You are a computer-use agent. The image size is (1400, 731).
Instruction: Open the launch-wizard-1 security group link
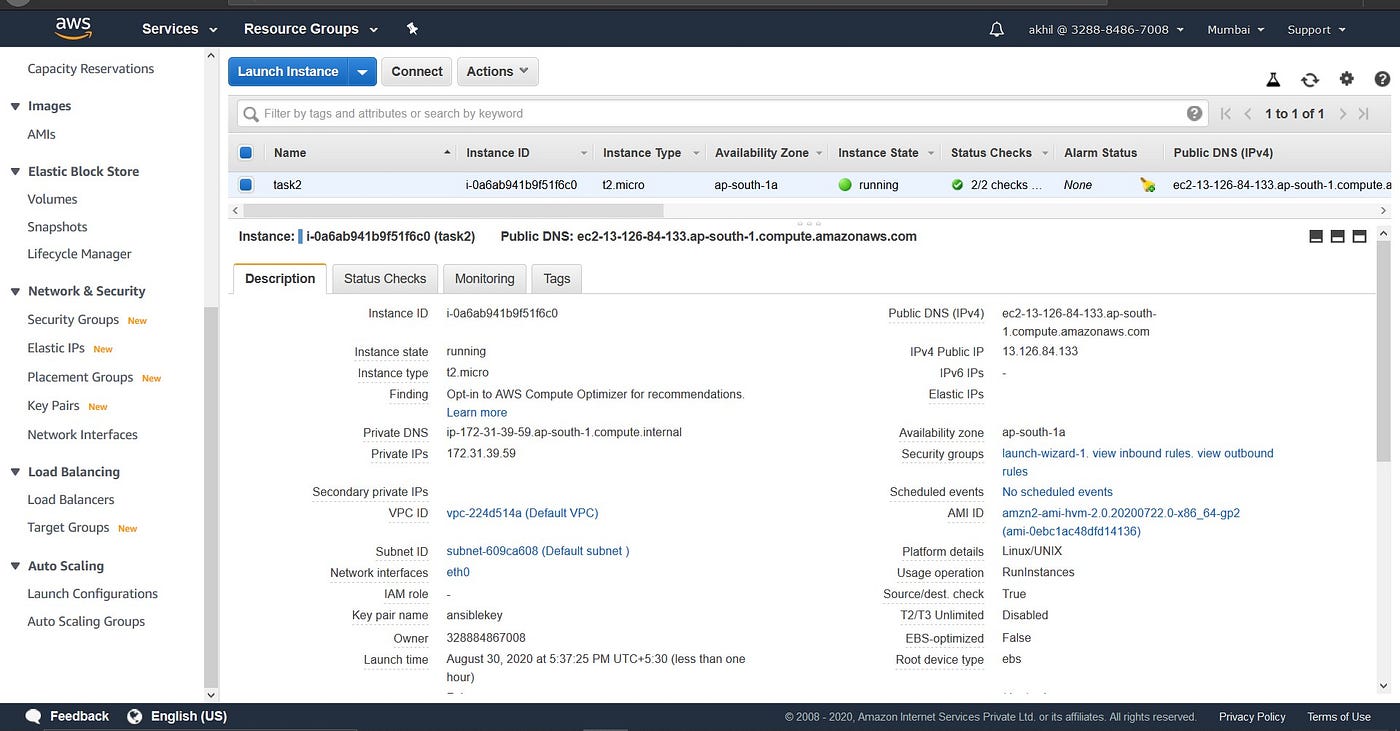(1044, 454)
